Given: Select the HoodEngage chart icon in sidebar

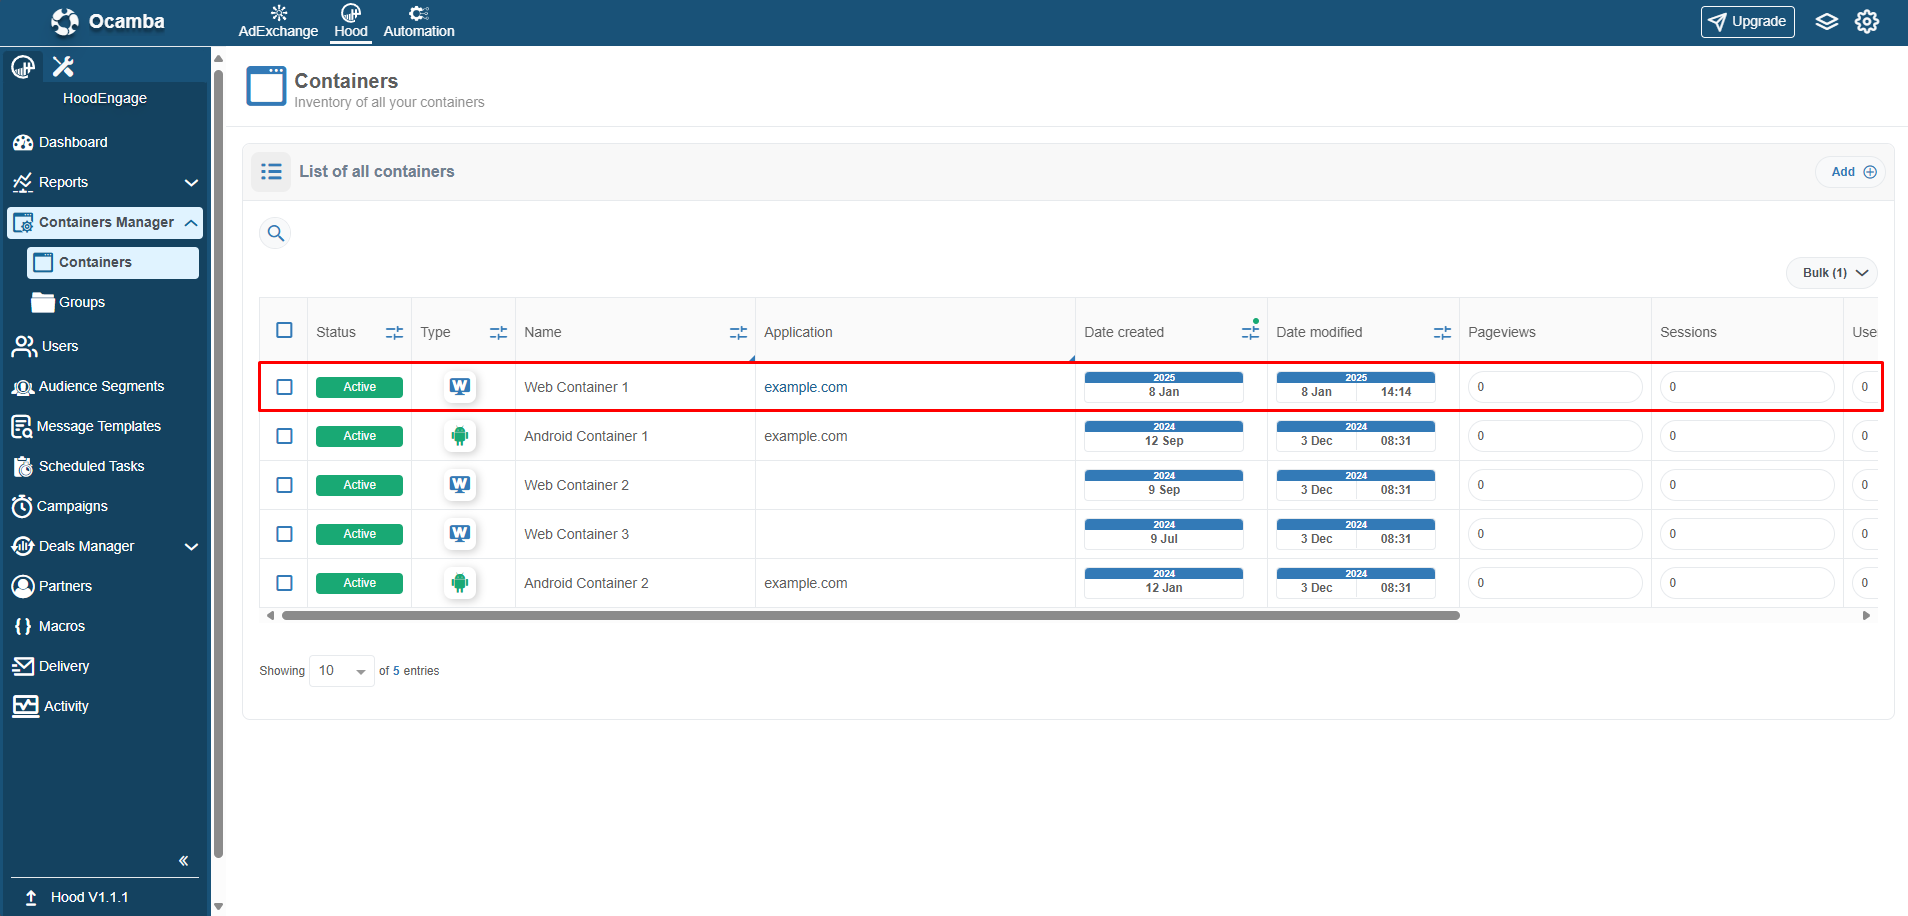Looking at the screenshot, I should 23,67.
